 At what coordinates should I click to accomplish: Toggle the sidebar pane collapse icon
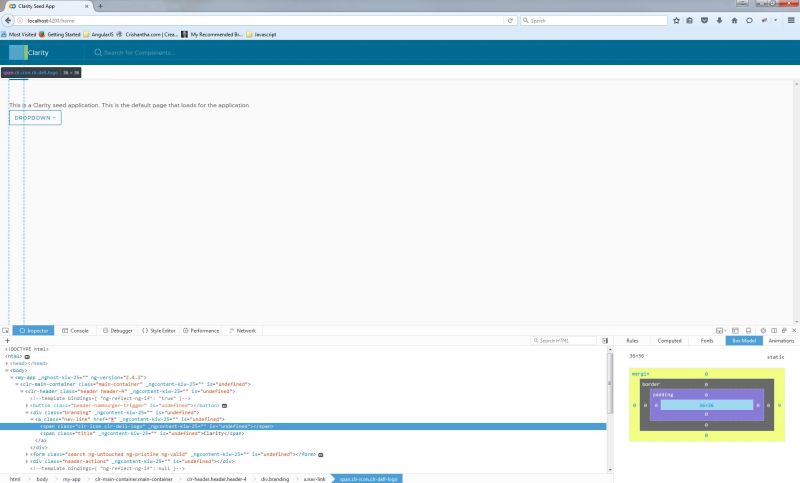pyautogui.click(x=605, y=340)
